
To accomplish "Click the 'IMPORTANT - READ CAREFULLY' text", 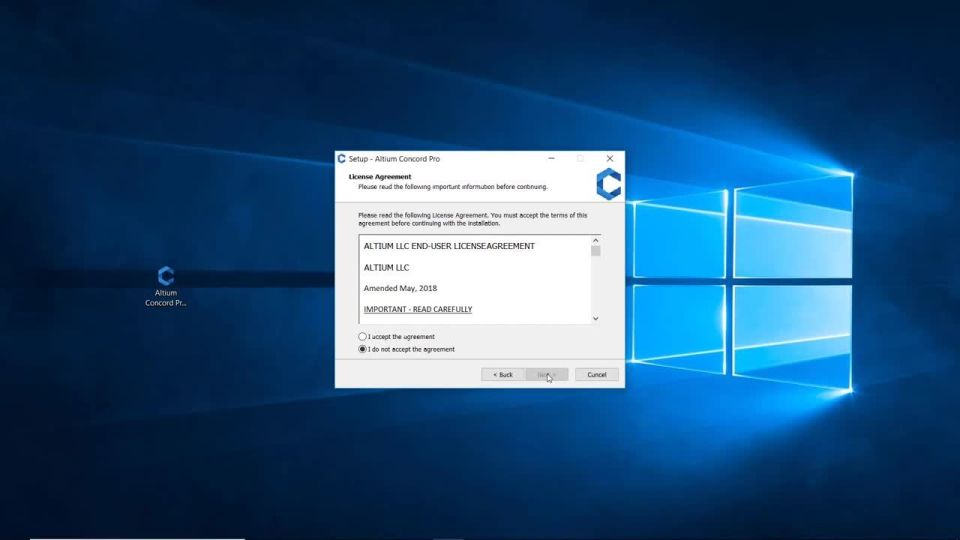I will tap(418, 310).
